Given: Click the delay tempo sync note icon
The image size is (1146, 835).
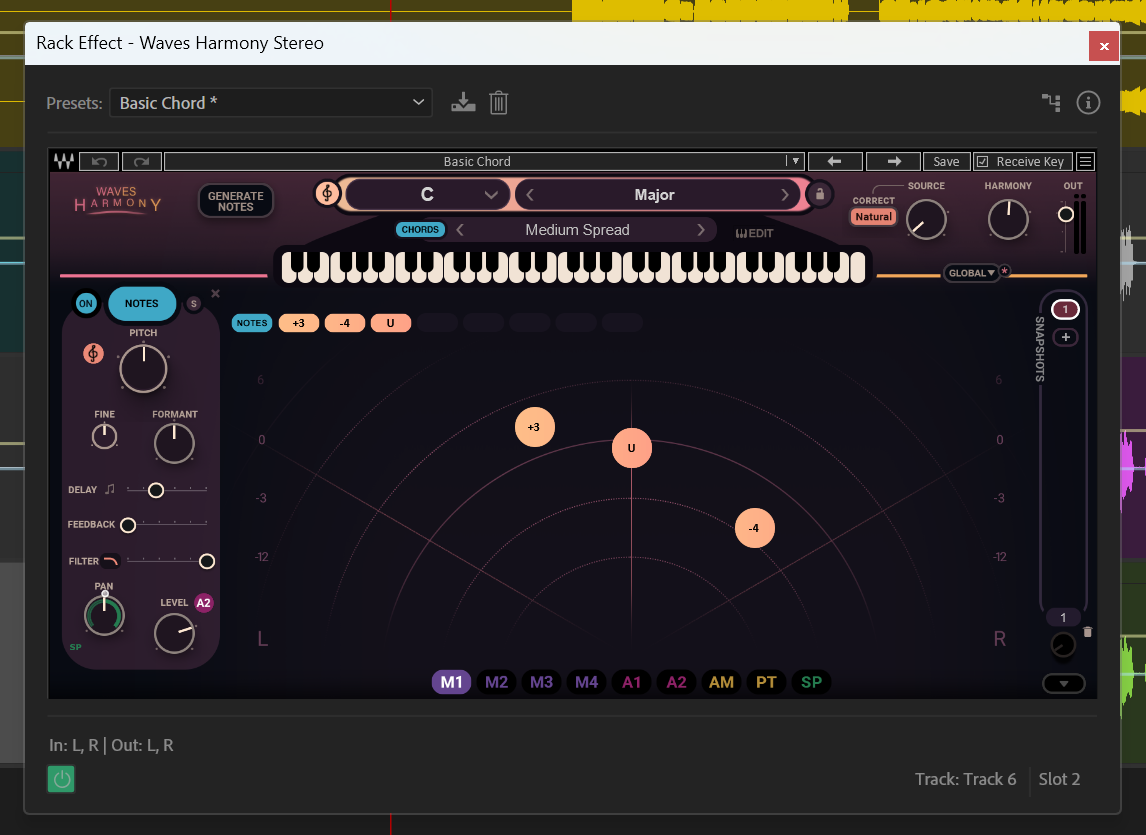Looking at the screenshot, I should (x=110, y=489).
